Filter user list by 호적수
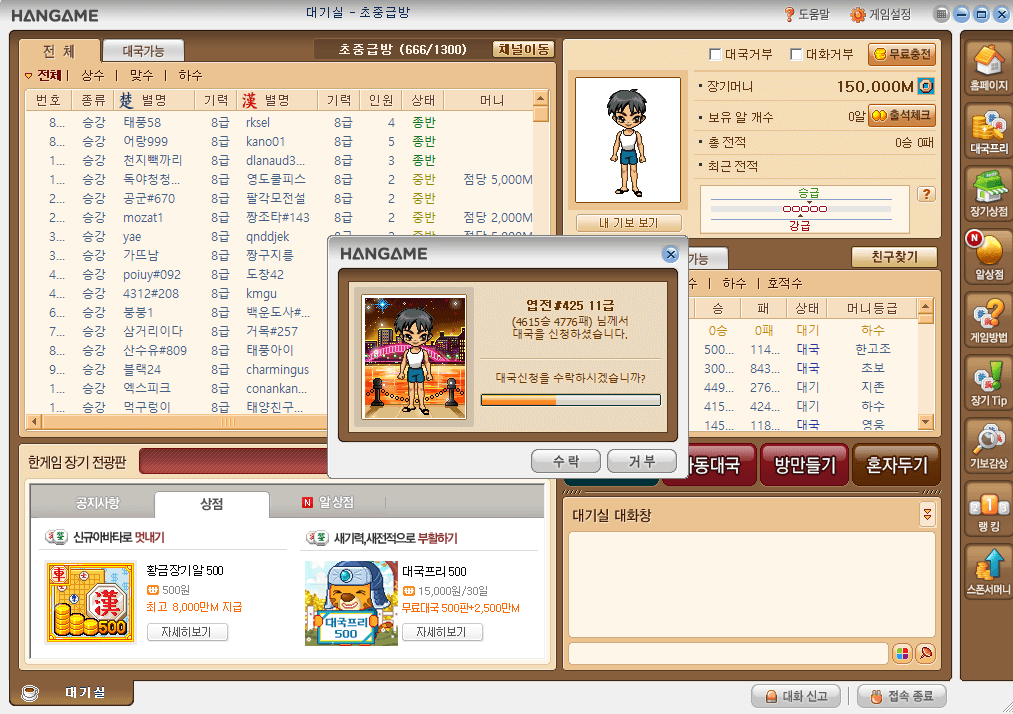This screenshot has height=714, width=1013. point(784,283)
